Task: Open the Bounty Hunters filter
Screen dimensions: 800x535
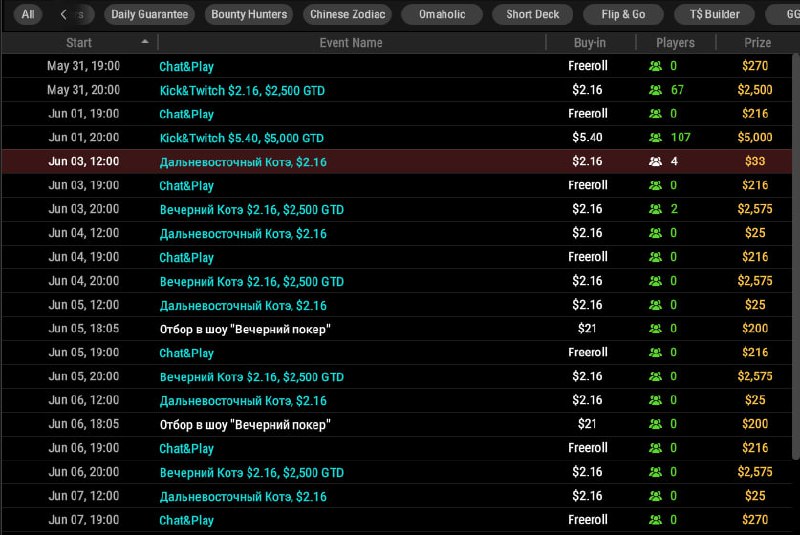Action: [249, 14]
